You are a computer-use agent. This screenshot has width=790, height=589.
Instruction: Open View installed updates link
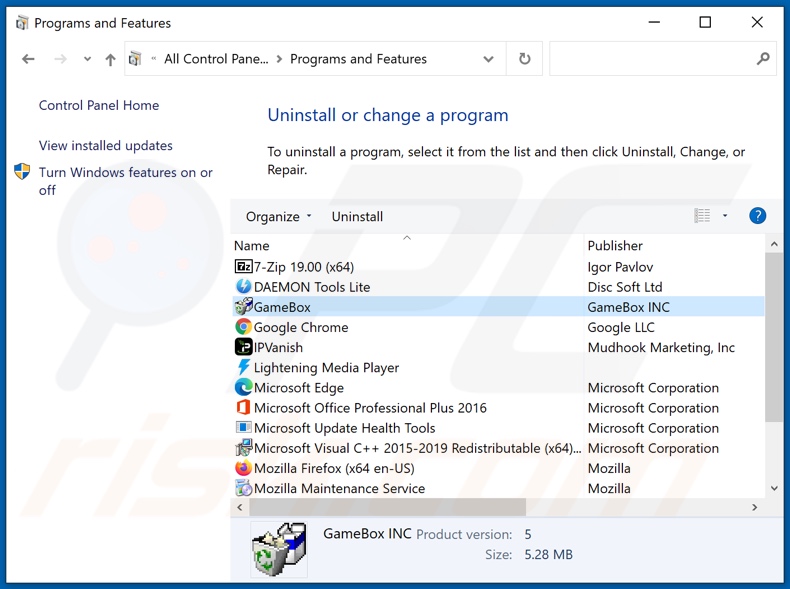(105, 146)
